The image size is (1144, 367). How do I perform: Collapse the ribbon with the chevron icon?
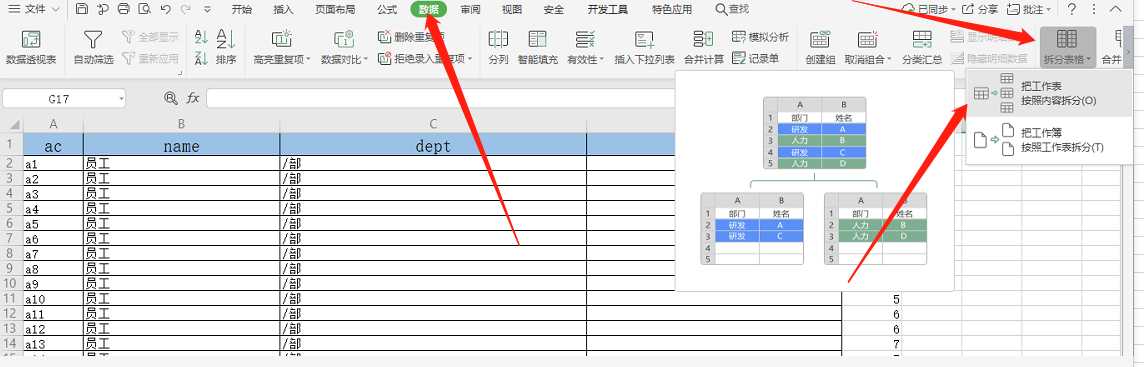pos(1117,9)
